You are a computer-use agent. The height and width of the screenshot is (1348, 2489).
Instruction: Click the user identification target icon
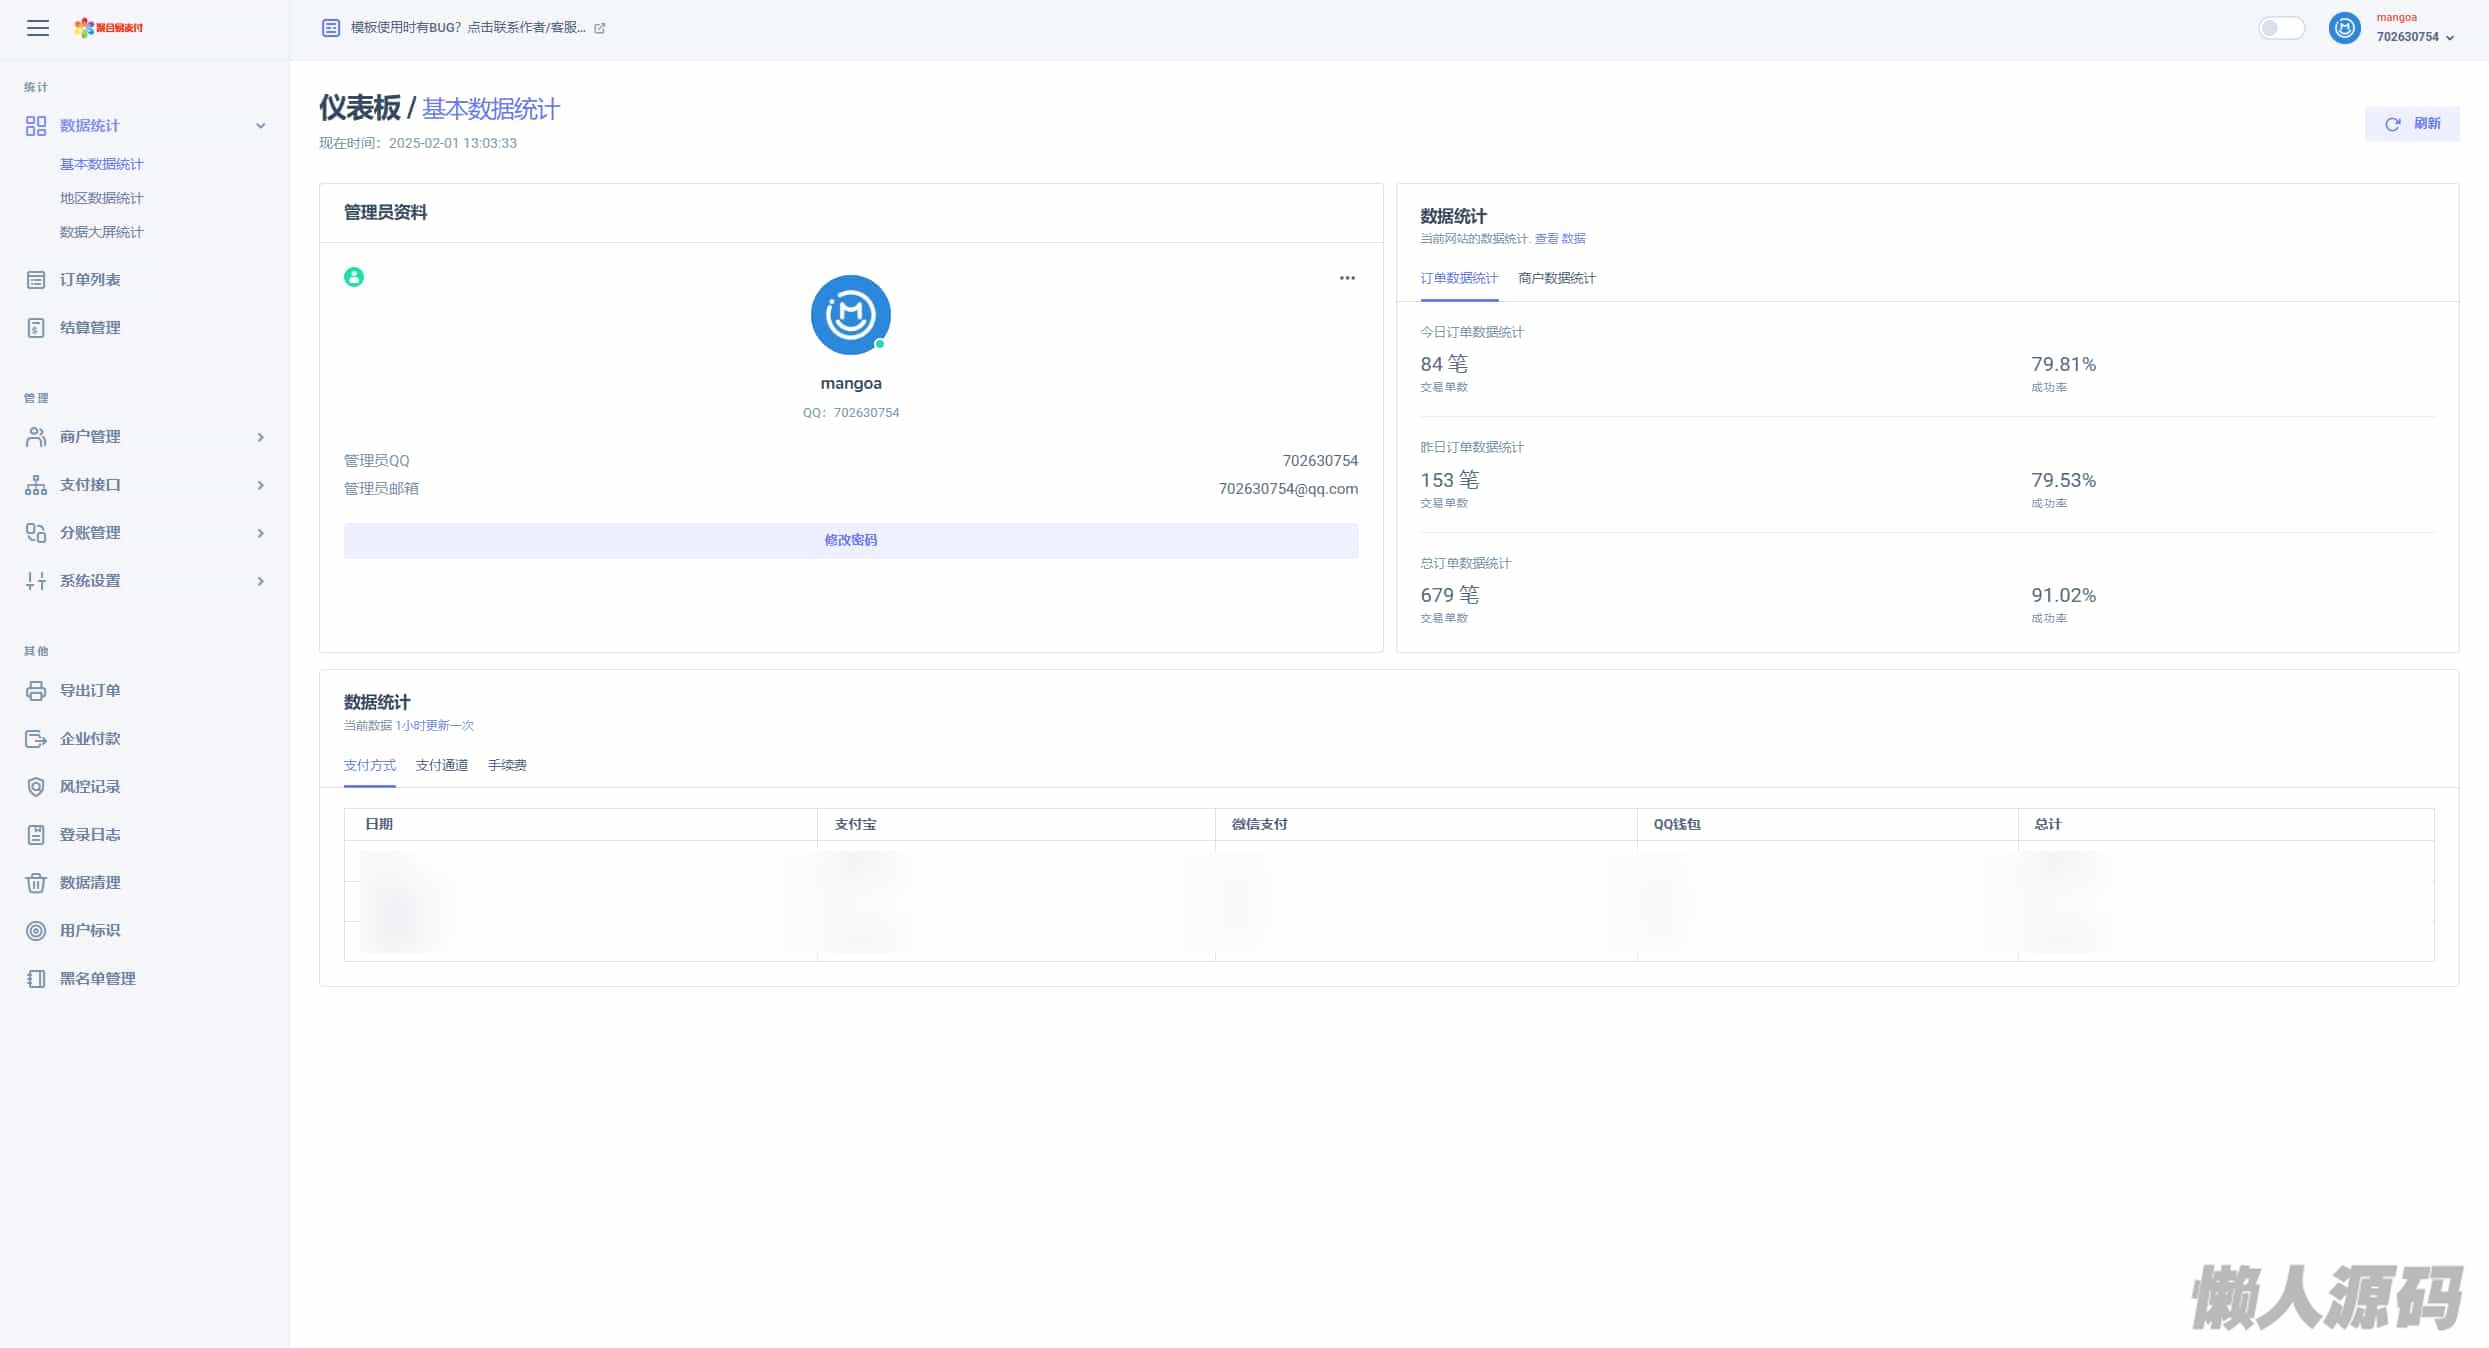click(x=36, y=931)
